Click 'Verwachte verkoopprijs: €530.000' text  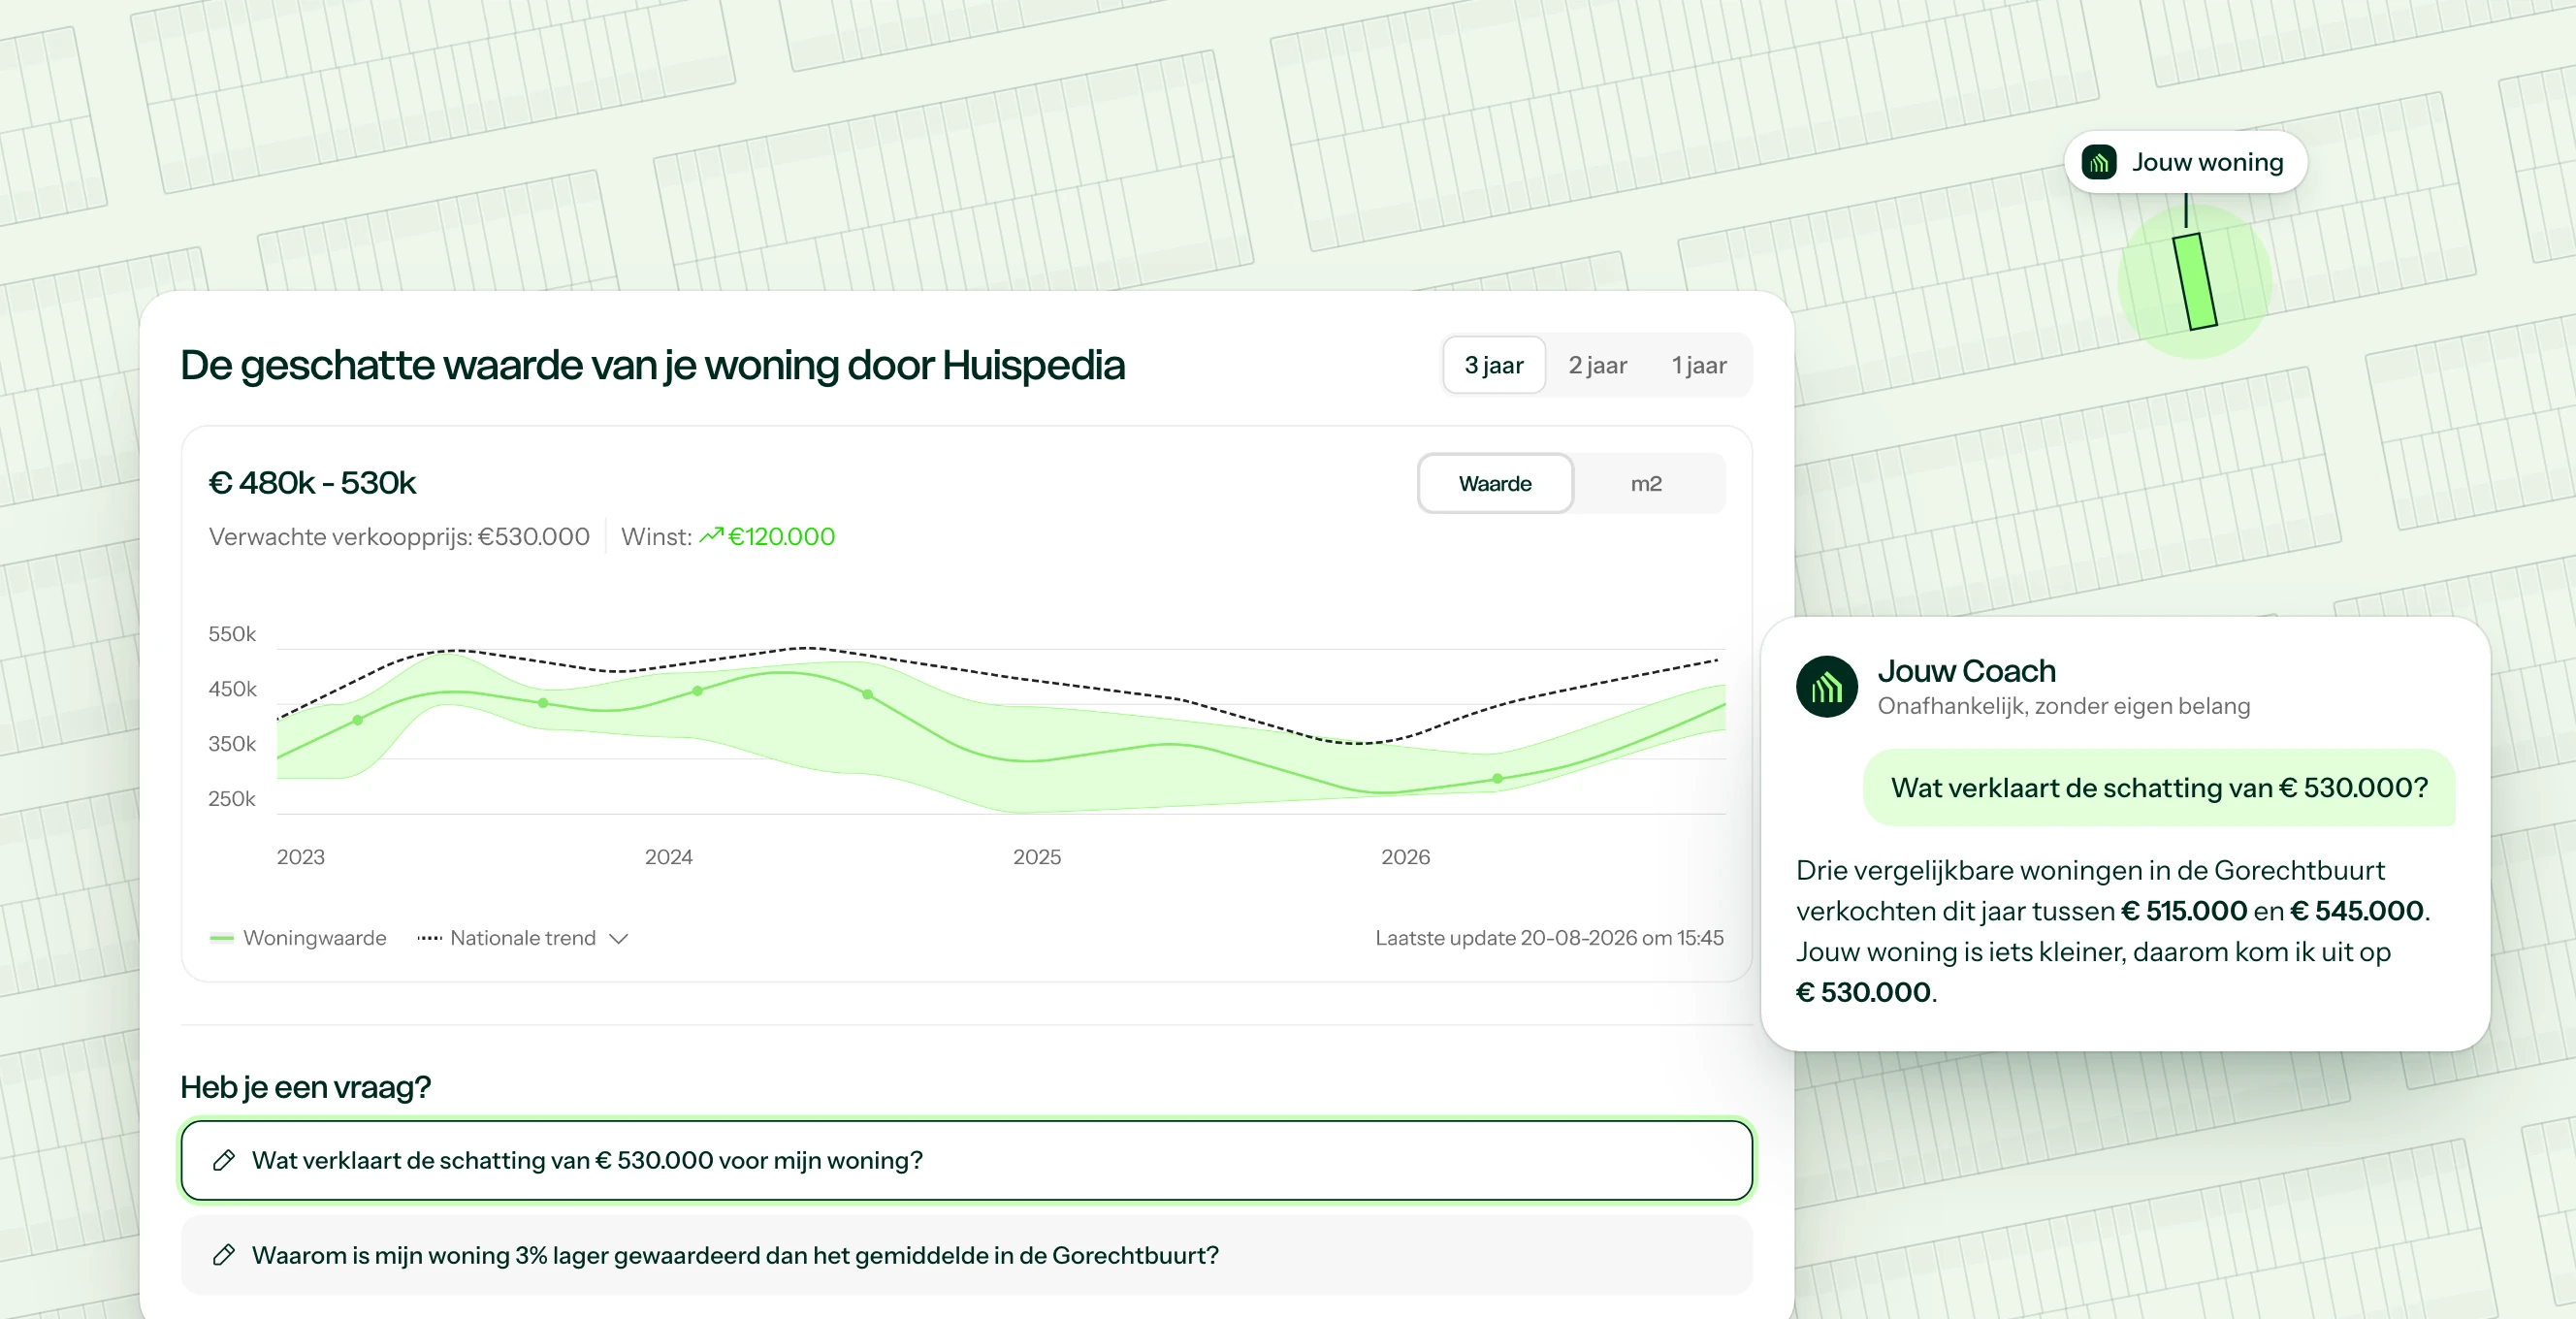pos(399,537)
